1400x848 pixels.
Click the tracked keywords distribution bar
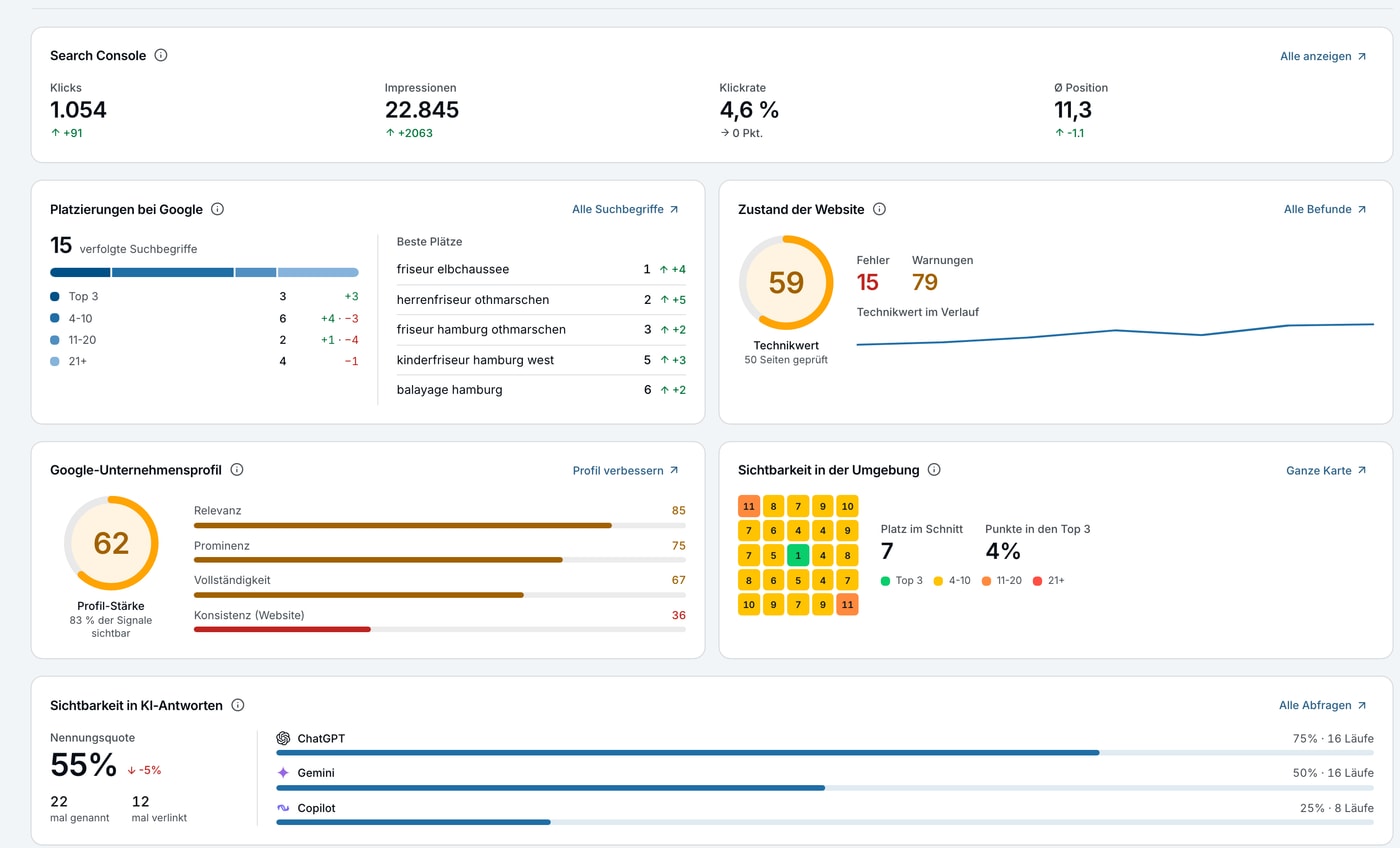point(204,272)
